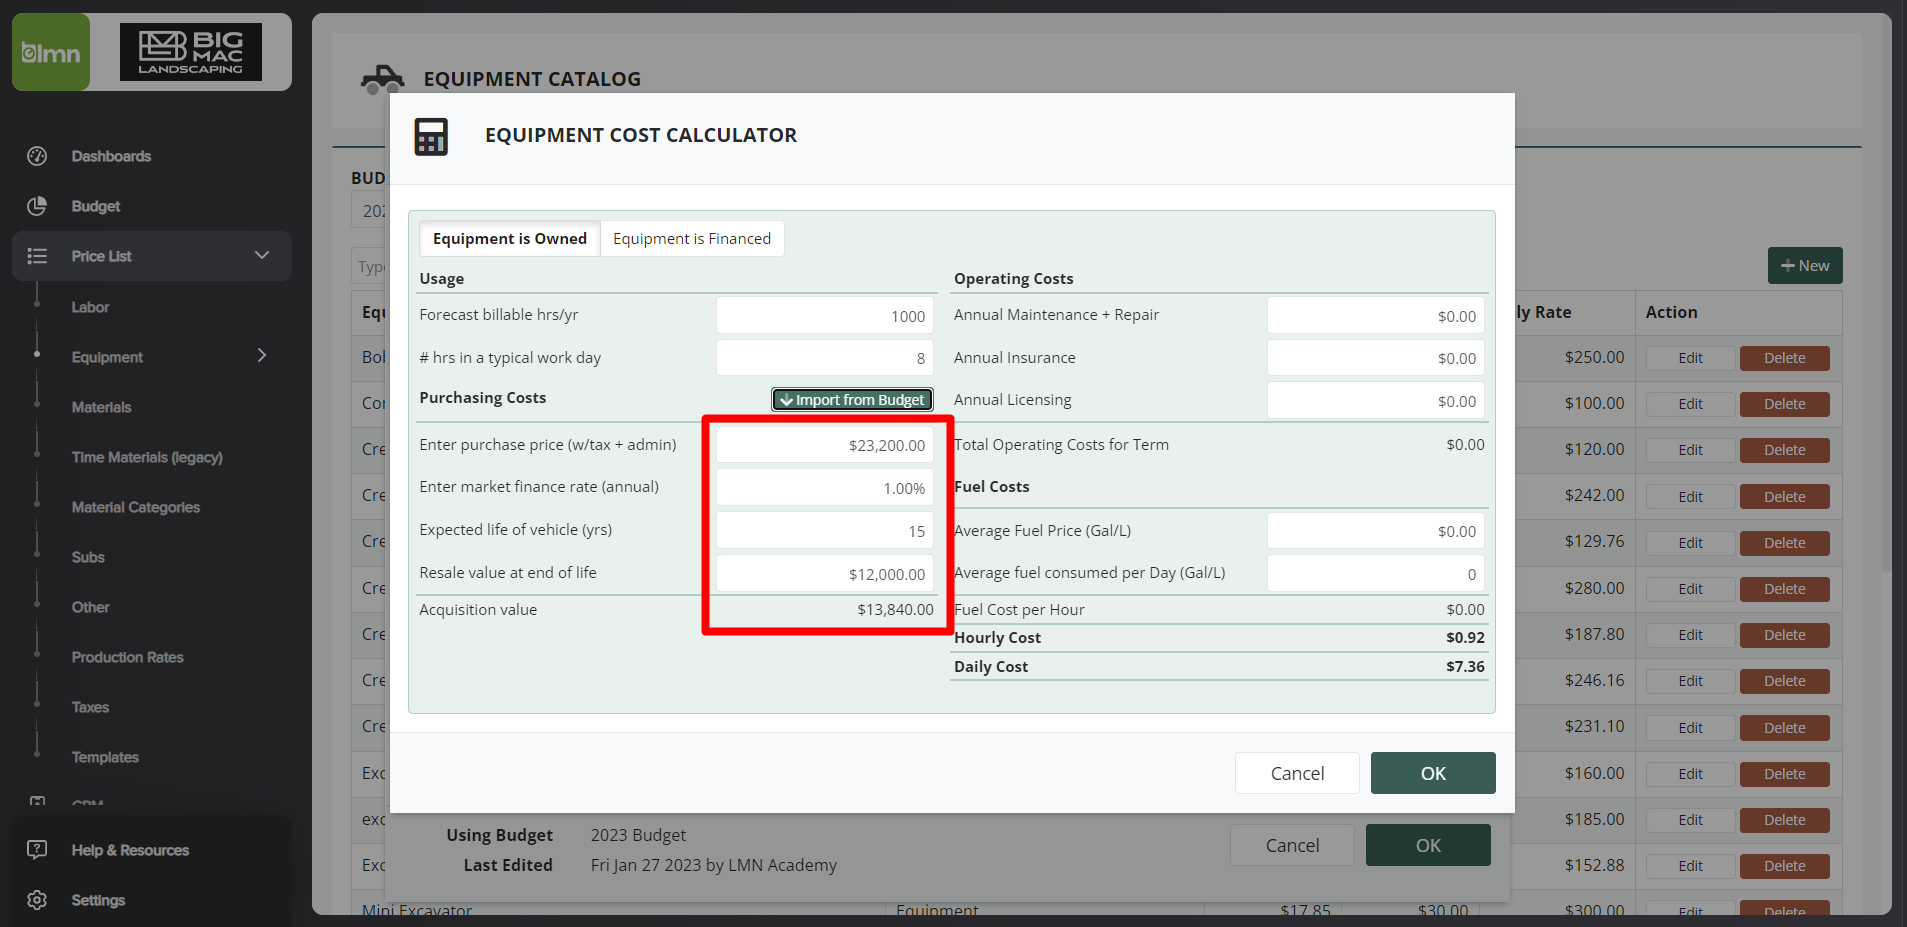Click Import from Budget button
Screen dimensions: 1907x927
tap(852, 399)
